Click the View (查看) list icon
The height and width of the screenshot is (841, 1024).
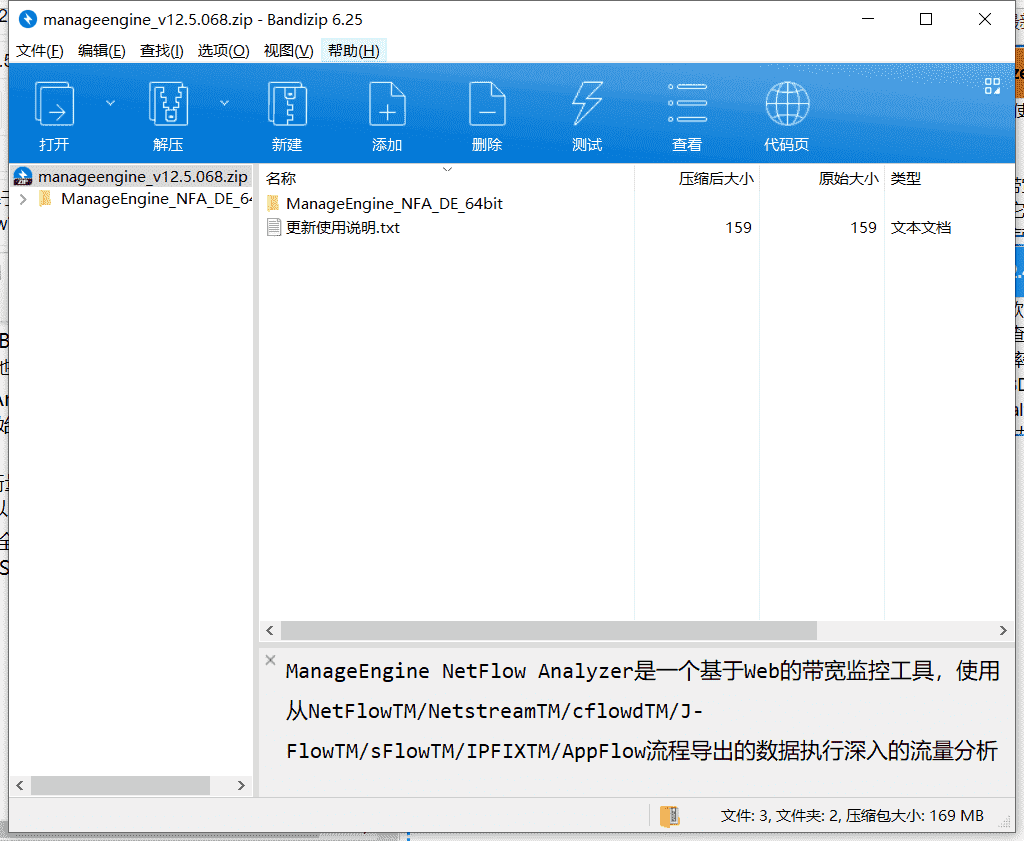point(687,103)
